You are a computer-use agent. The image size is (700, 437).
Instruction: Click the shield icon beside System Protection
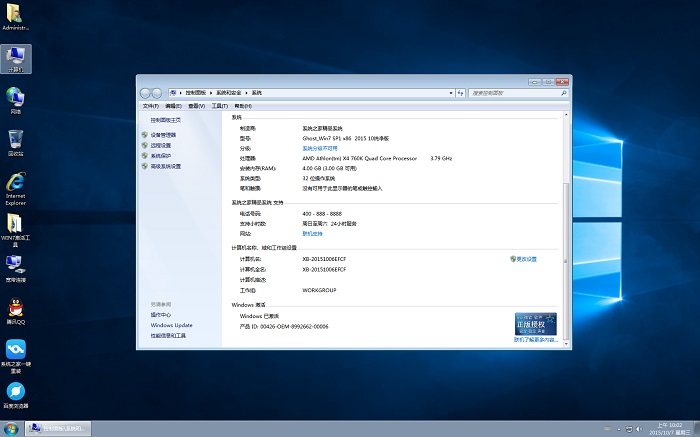pyautogui.click(x=145, y=156)
